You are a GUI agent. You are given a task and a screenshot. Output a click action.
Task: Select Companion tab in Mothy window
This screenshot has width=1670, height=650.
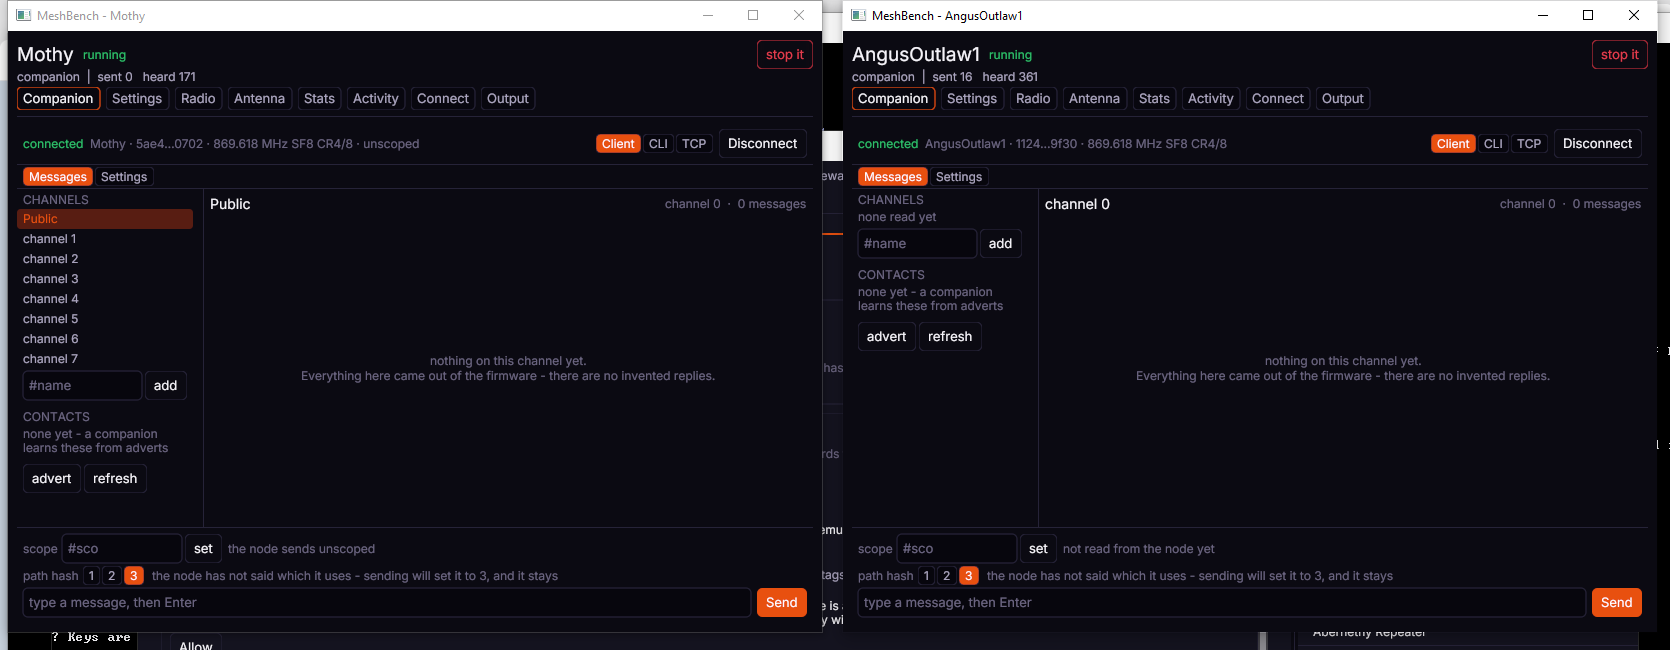58,98
